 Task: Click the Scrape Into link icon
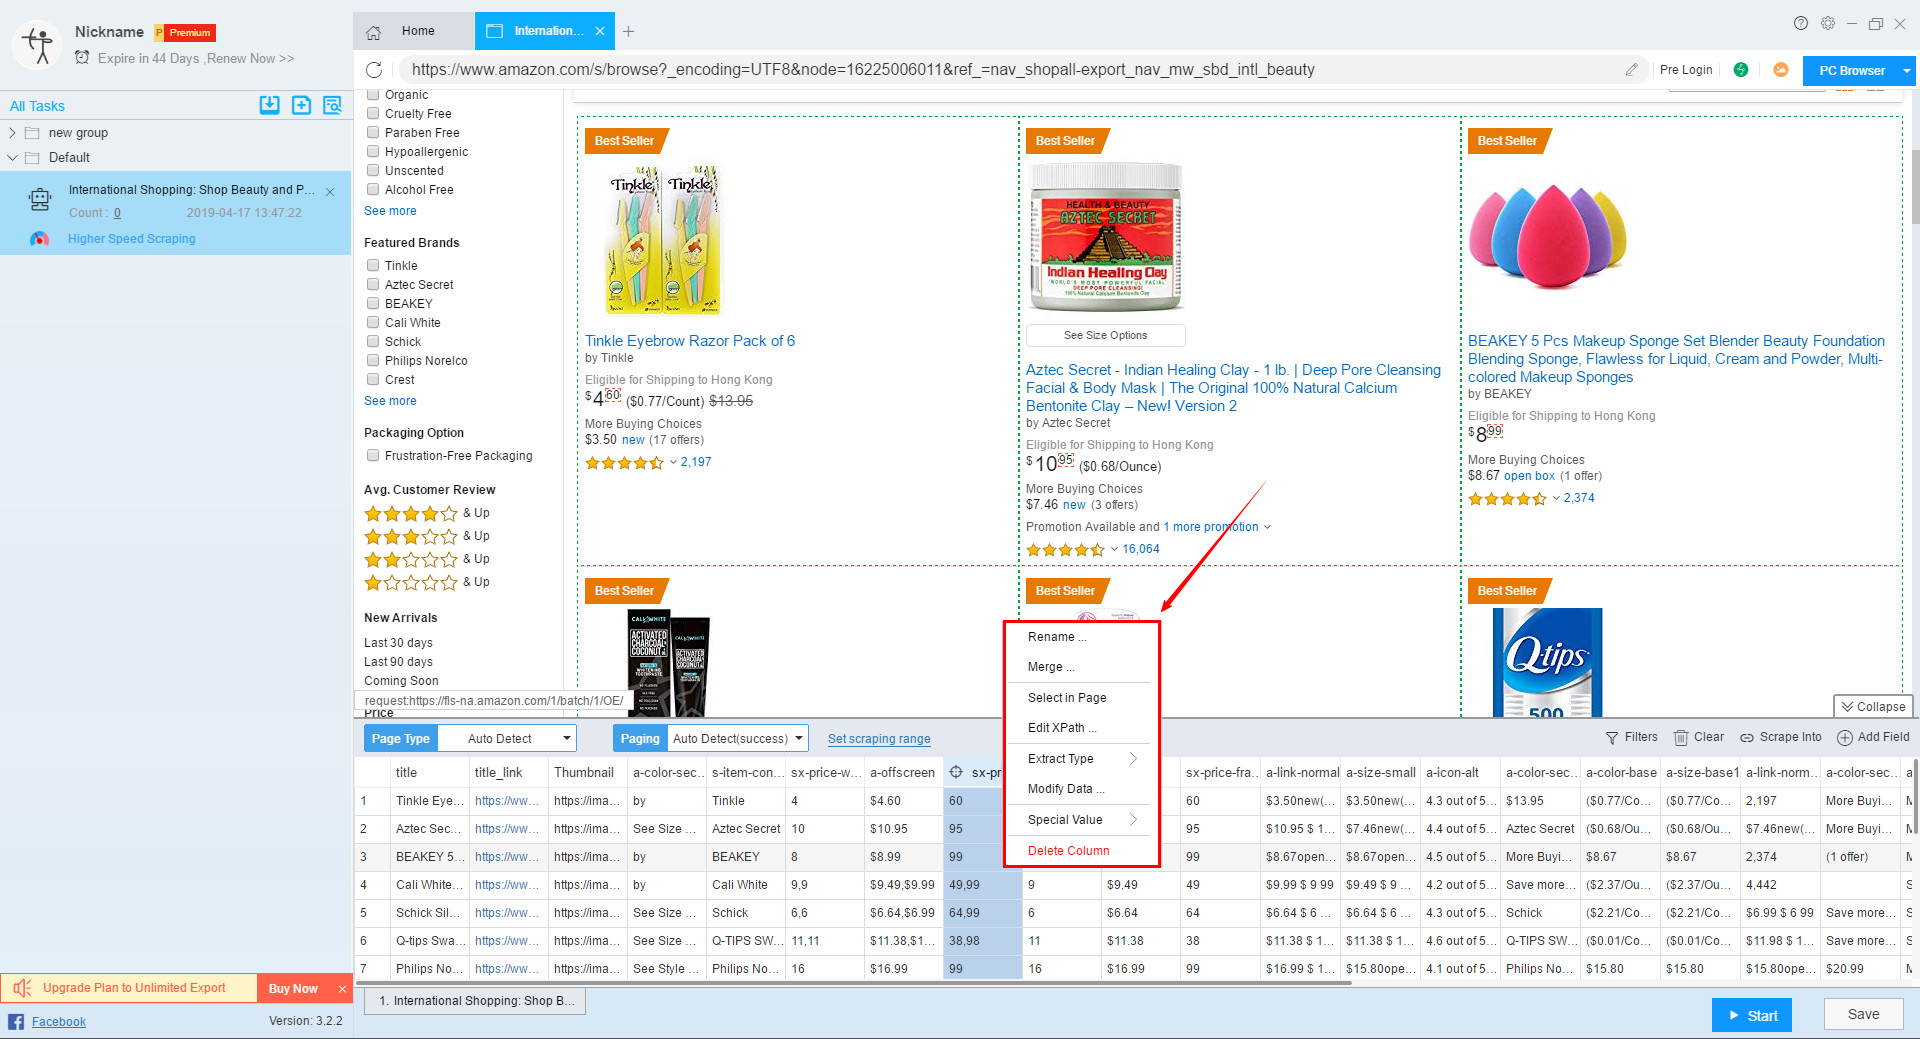(1747, 738)
